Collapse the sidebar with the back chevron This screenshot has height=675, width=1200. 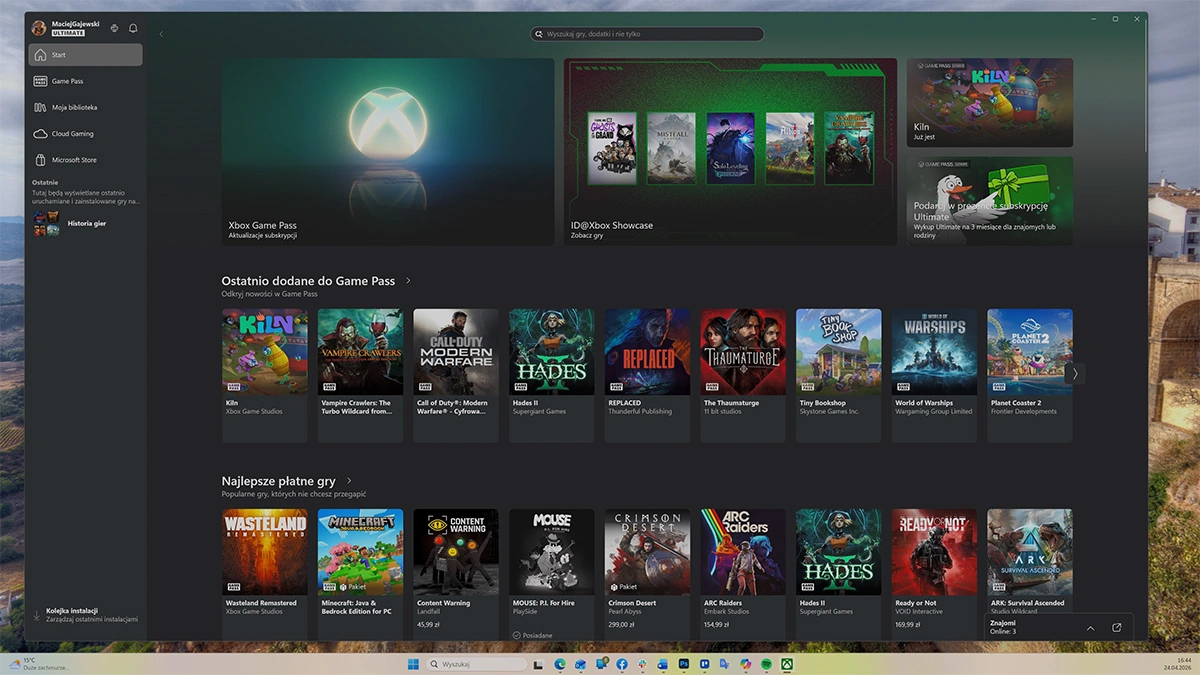click(161, 33)
